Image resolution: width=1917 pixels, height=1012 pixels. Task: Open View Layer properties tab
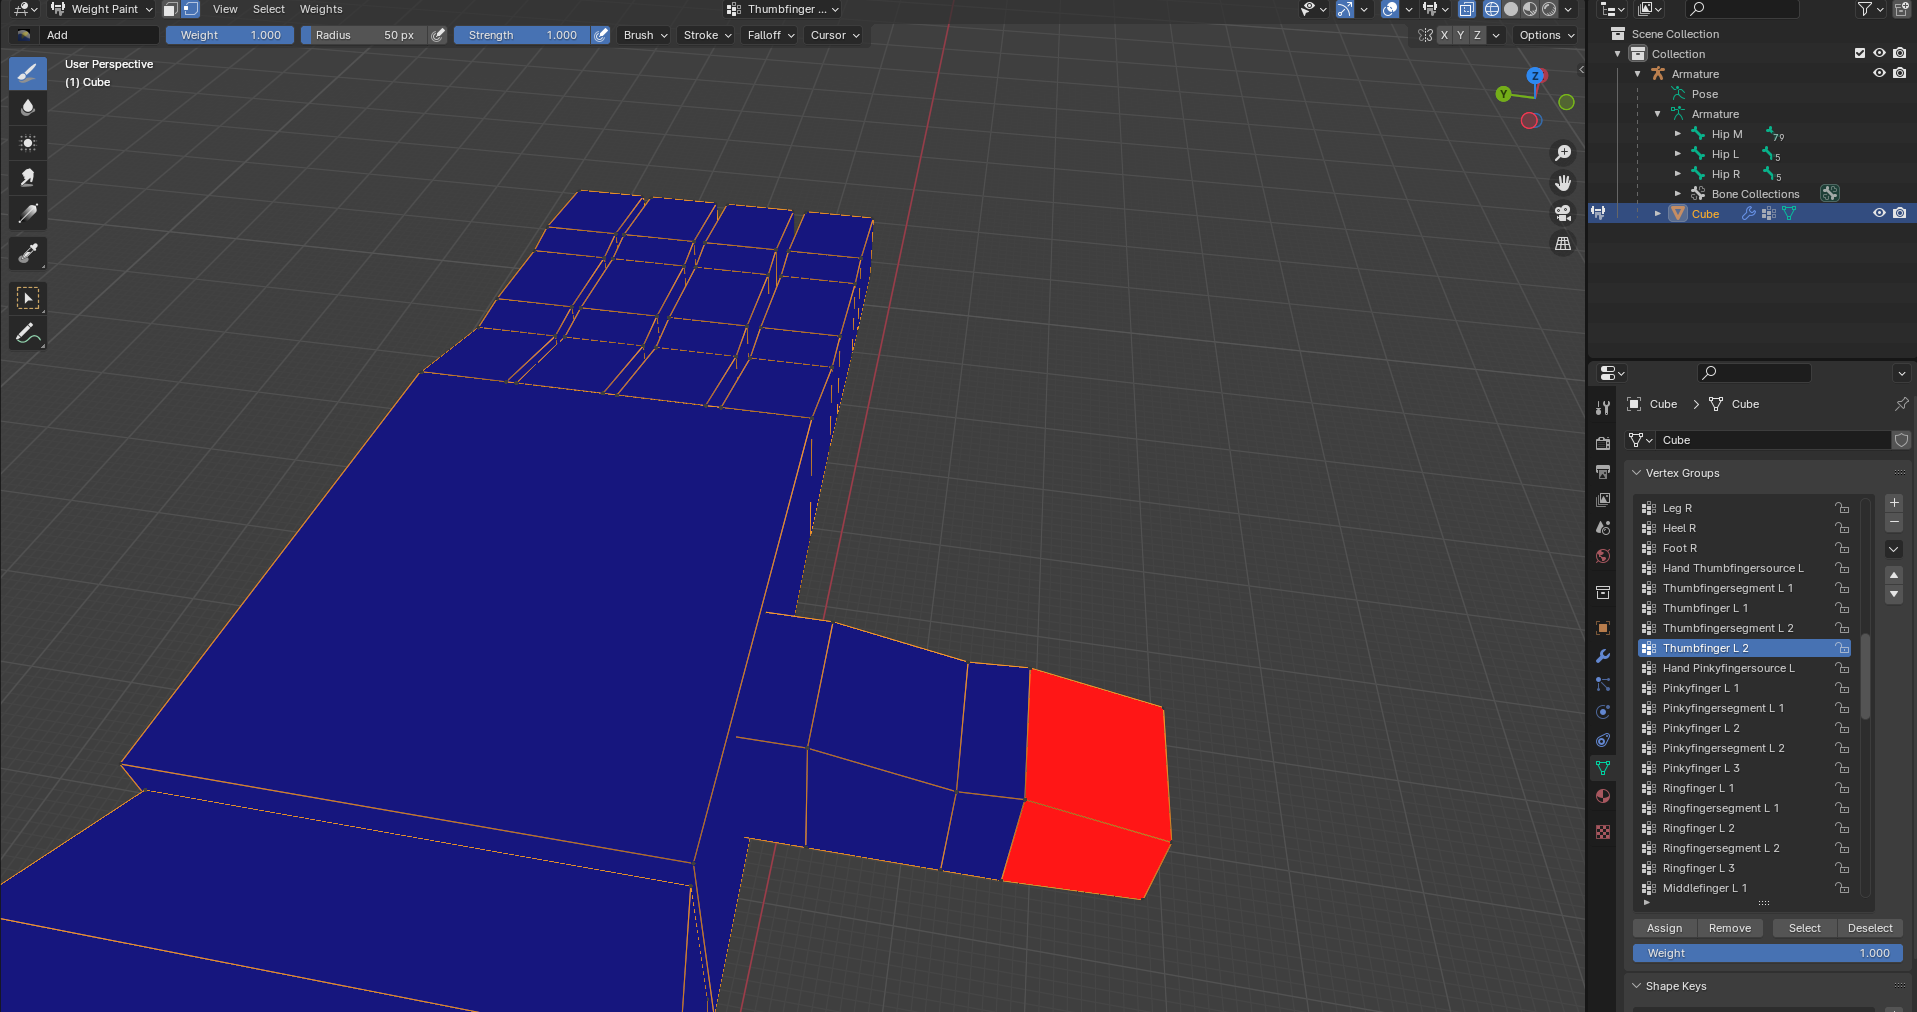tap(1603, 499)
